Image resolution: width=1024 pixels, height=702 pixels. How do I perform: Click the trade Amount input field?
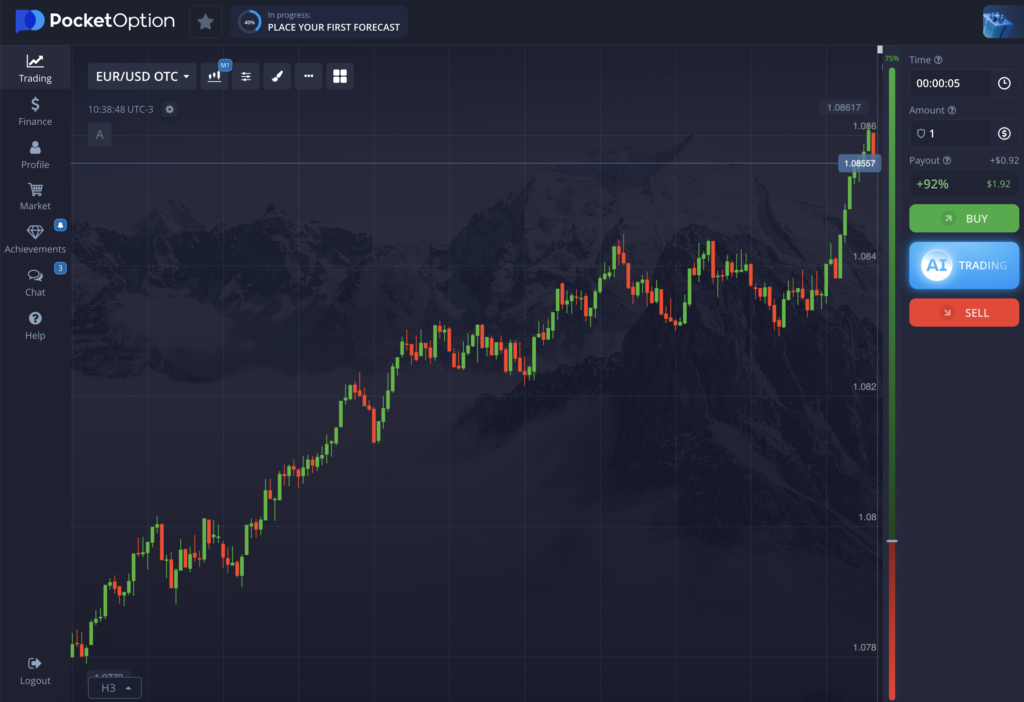(x=950, y=134)
